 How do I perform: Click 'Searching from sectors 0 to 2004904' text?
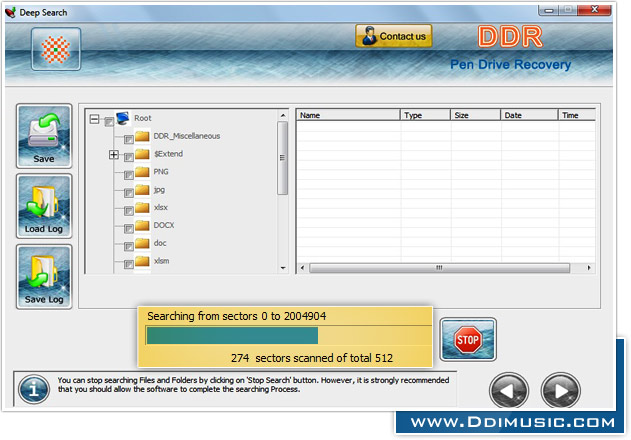(237, 316)
